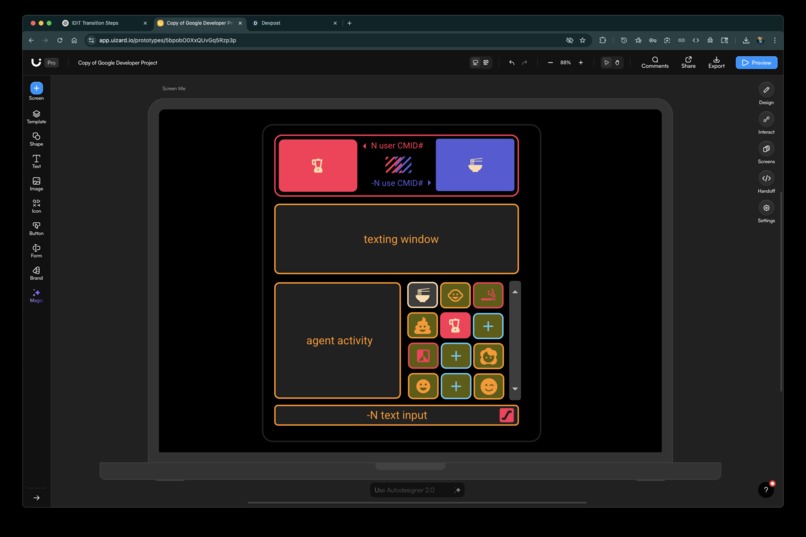The height and width of the screenshot is (537, 806).
Task: Open the Form components tool
Action: [36, 251]
